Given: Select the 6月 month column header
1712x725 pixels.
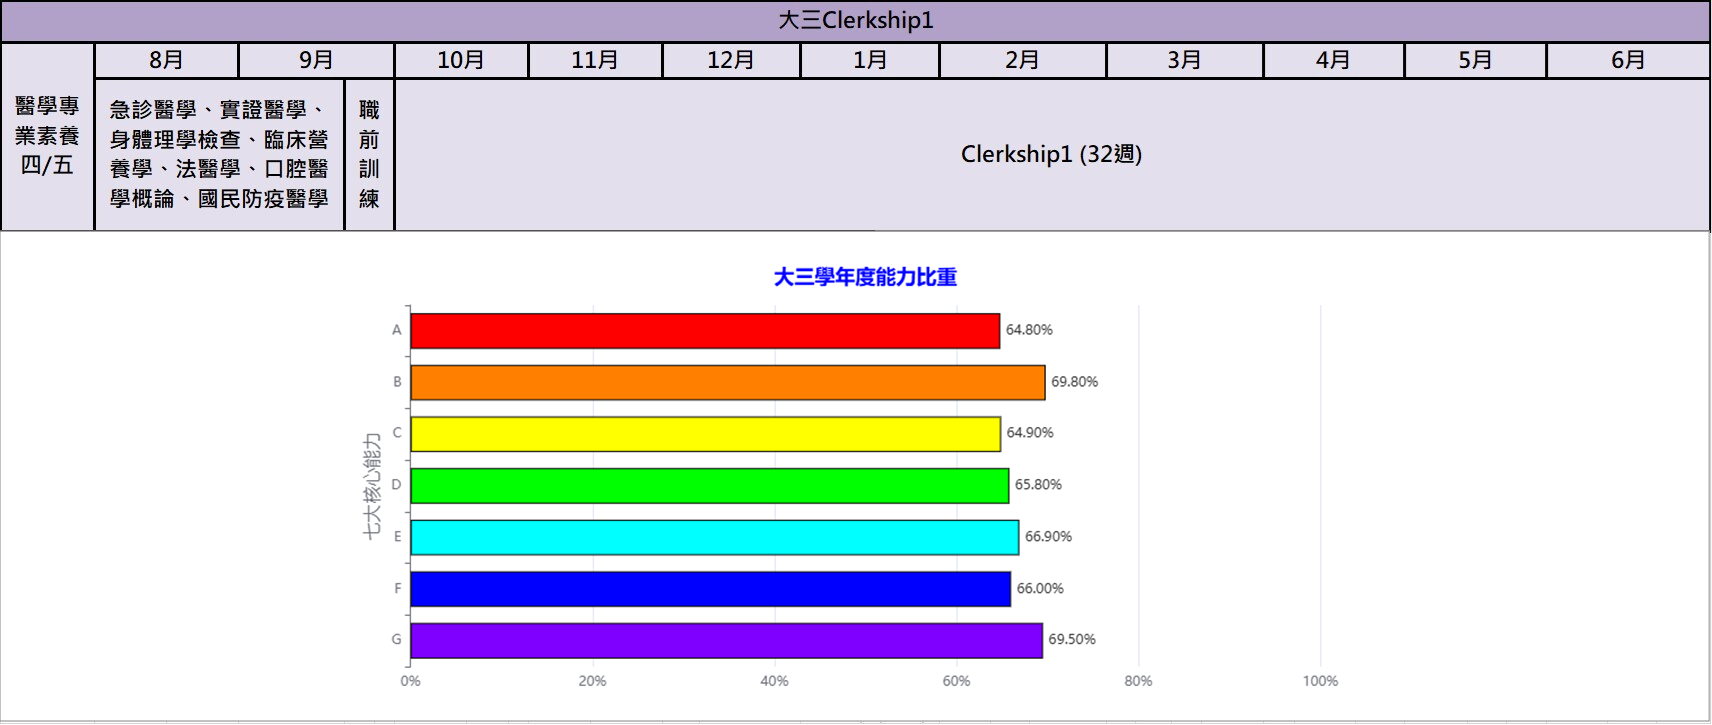Looking at the screenshot, I should coord(1628,60).
